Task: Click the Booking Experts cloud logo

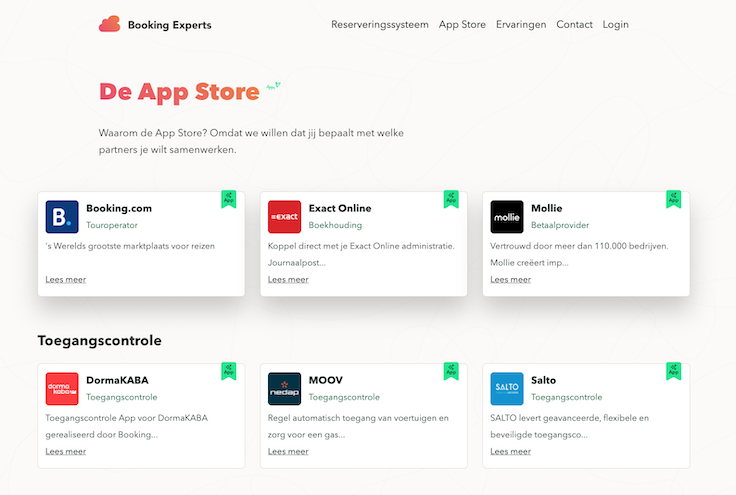Action: (109, 24)
